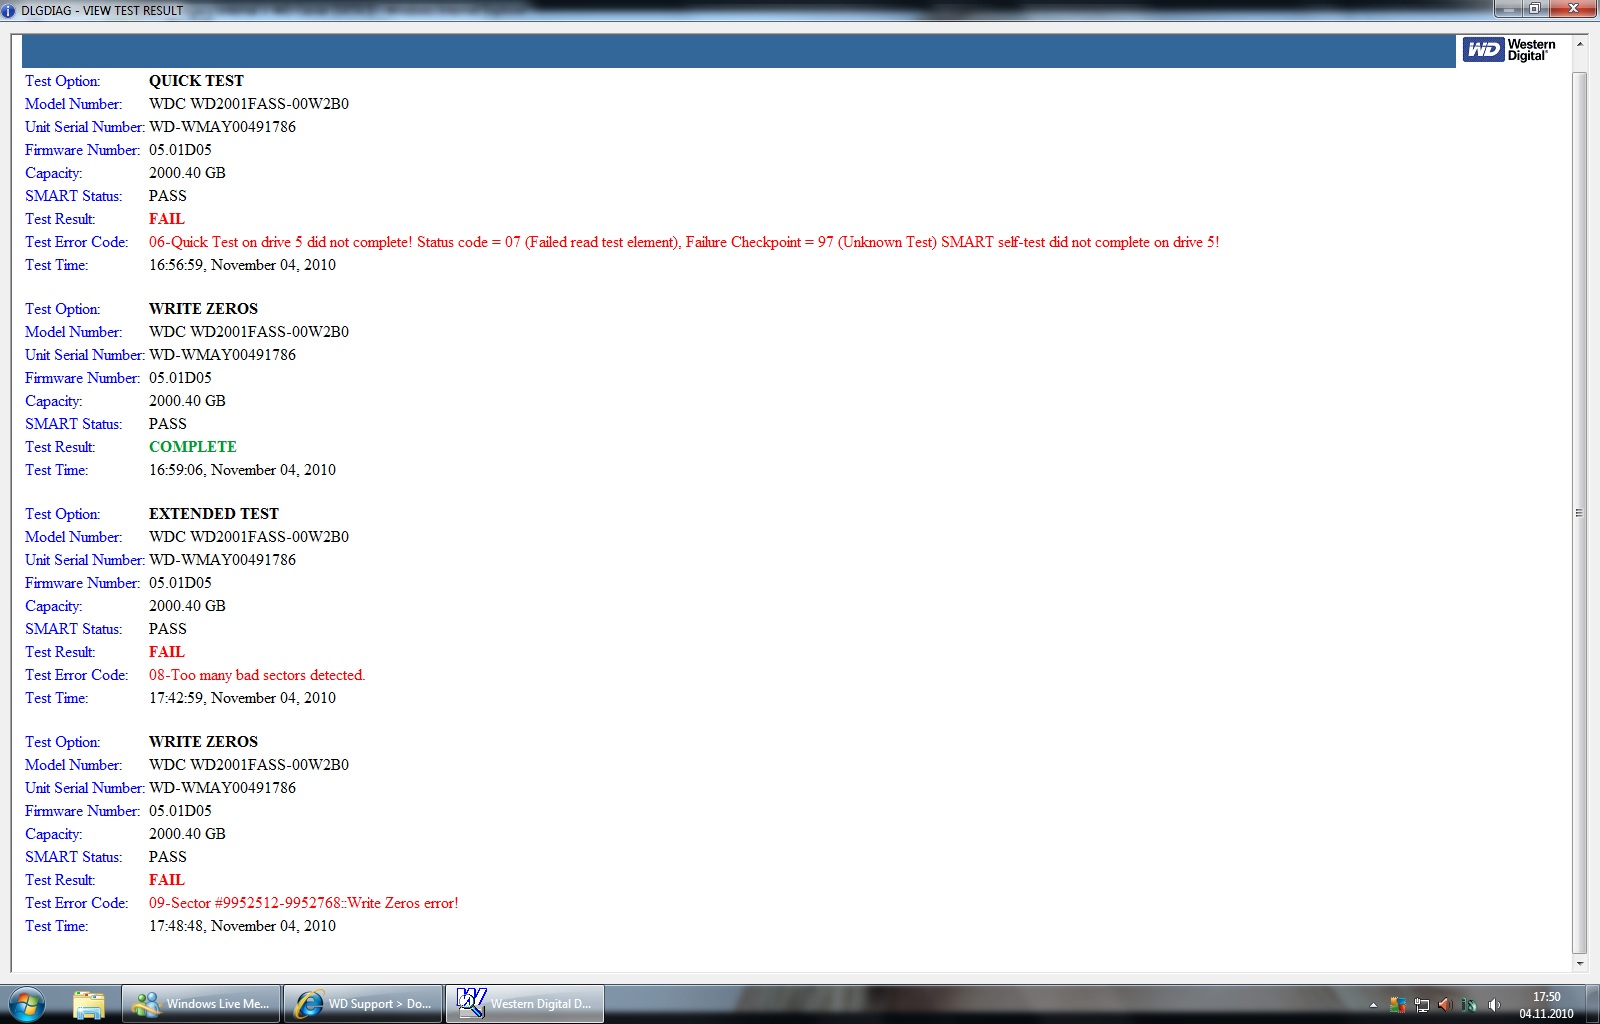The width and height of the screenshot is (1600, 1024).
Task: Click the Quick Test model WDC WD2001FASS-00W2B0
Action: (249, 104)
